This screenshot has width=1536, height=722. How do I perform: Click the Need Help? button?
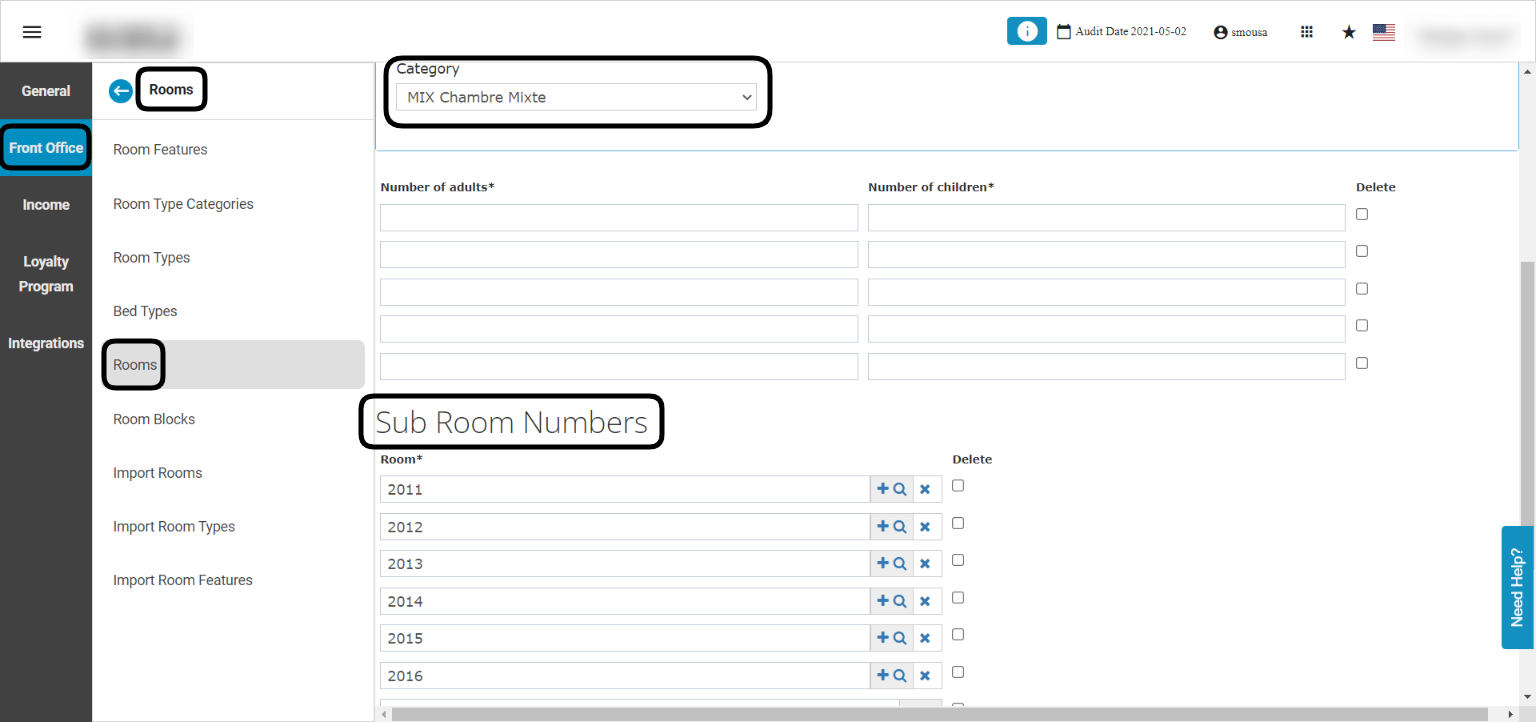1518,588
